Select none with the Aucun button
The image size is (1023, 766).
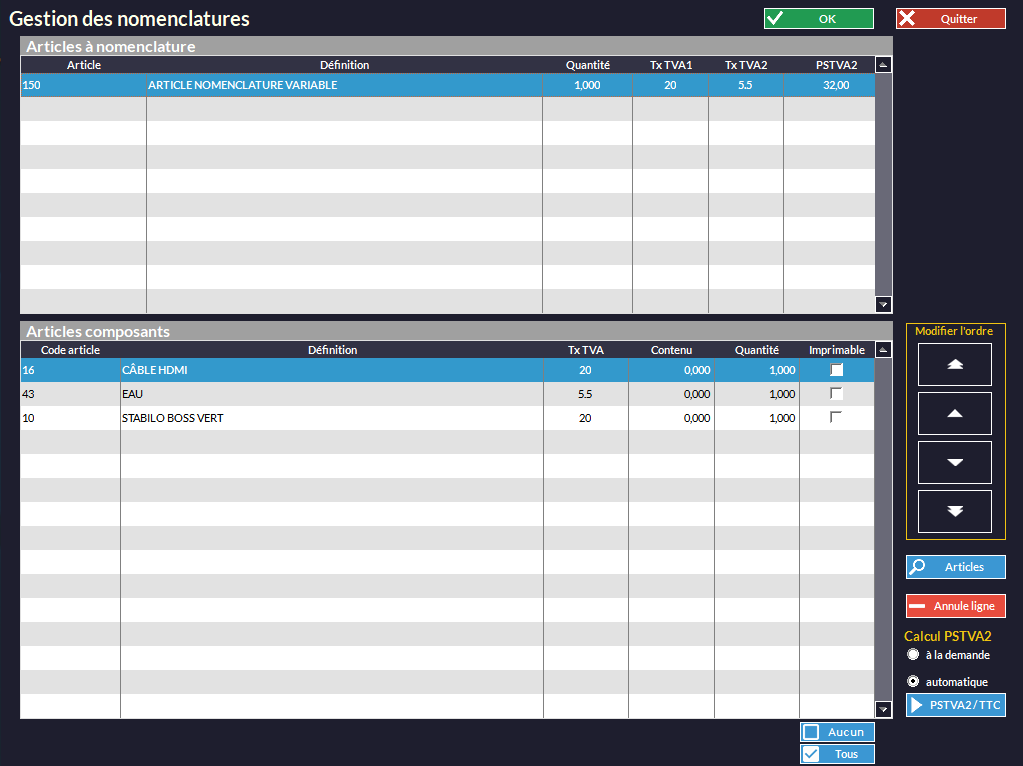click(837, 732)
